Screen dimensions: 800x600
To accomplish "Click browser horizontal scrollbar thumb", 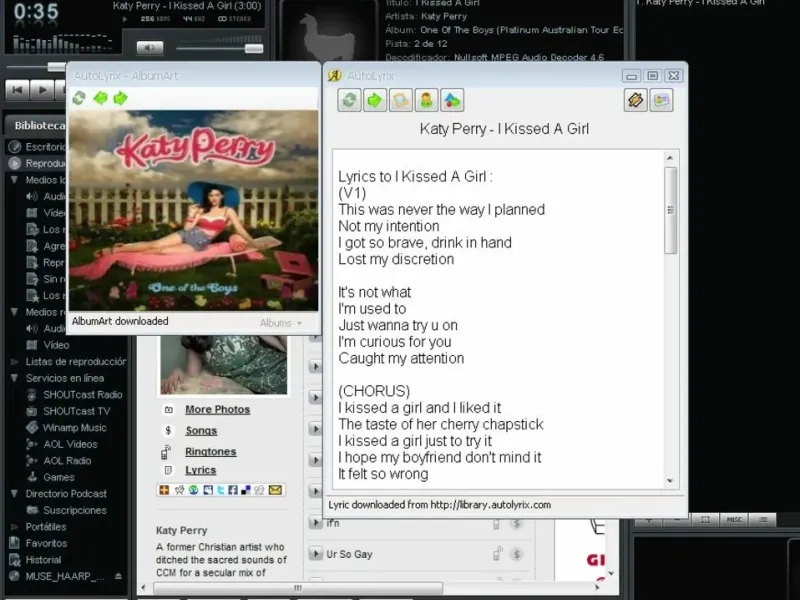I will click(x=297, y=588).
